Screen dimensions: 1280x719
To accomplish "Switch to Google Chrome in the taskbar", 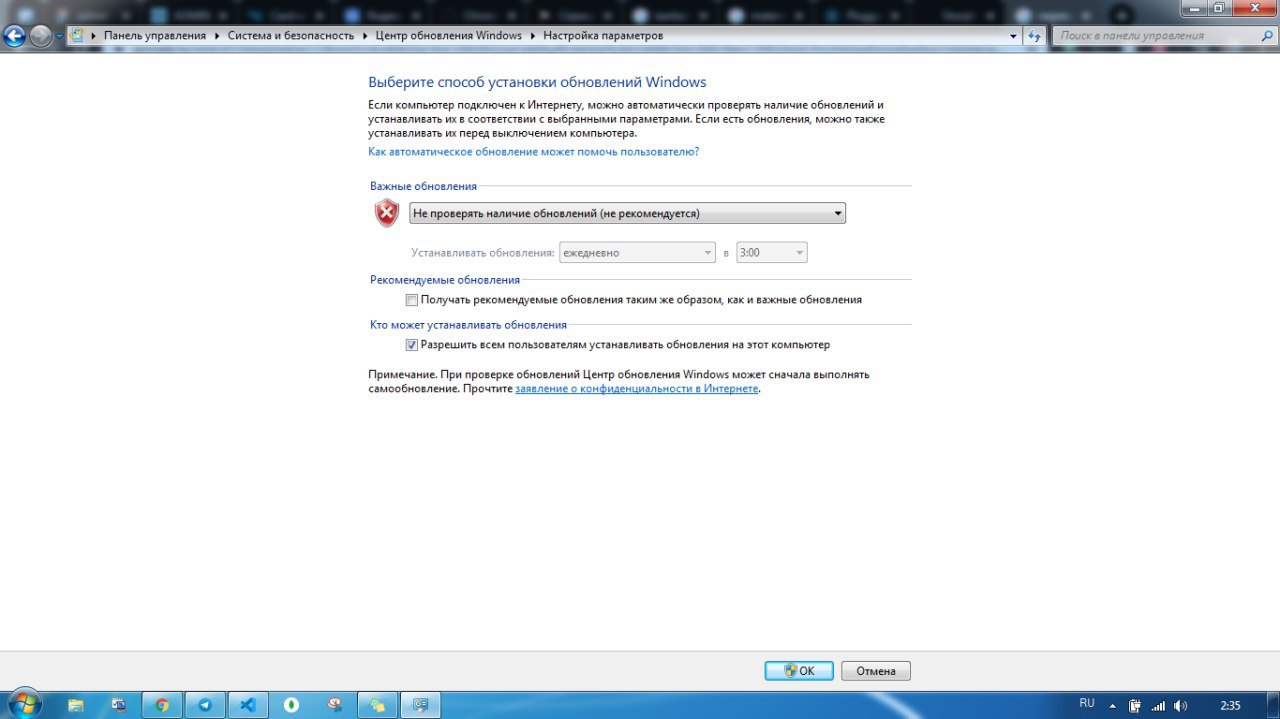I will tap(162, 705).
